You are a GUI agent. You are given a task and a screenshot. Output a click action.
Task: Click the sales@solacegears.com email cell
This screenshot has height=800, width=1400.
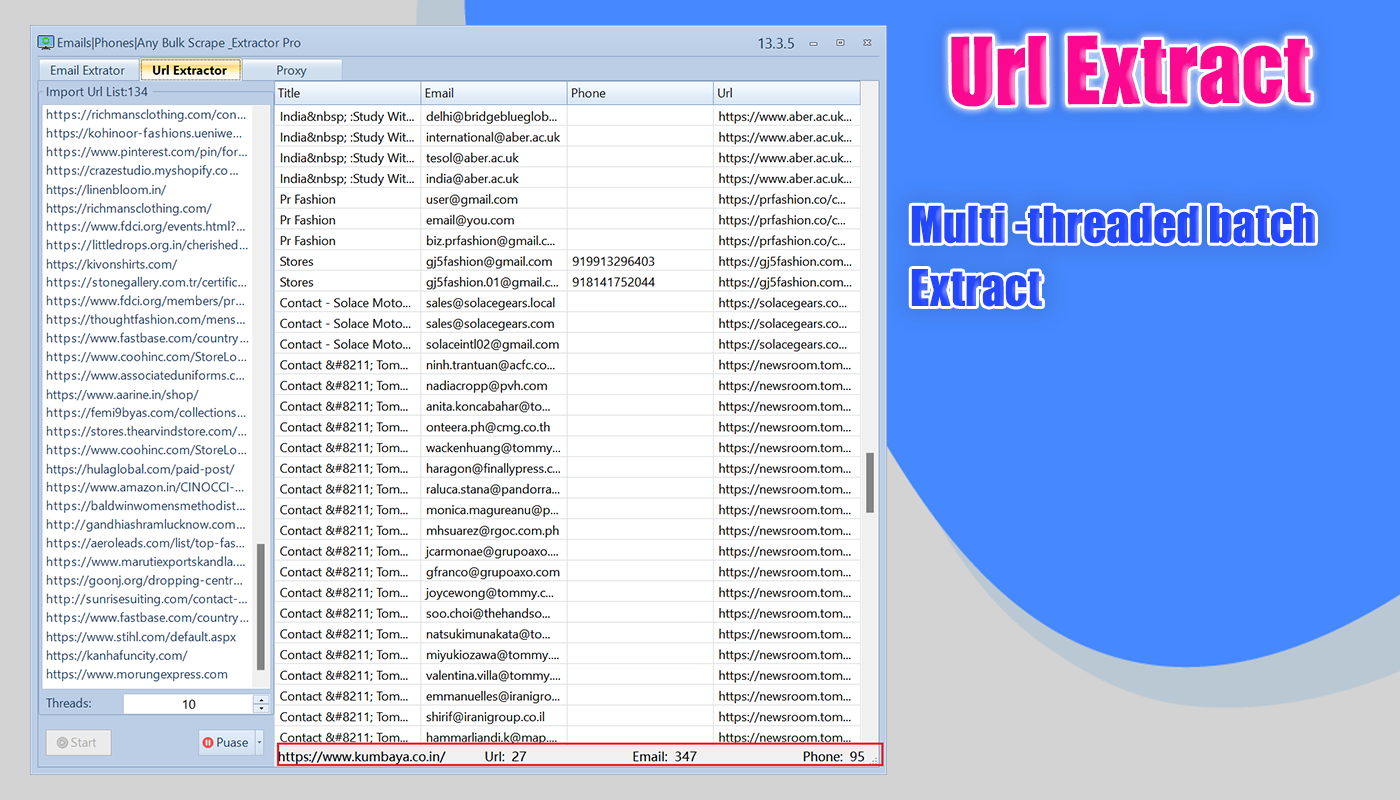(494, 323)
